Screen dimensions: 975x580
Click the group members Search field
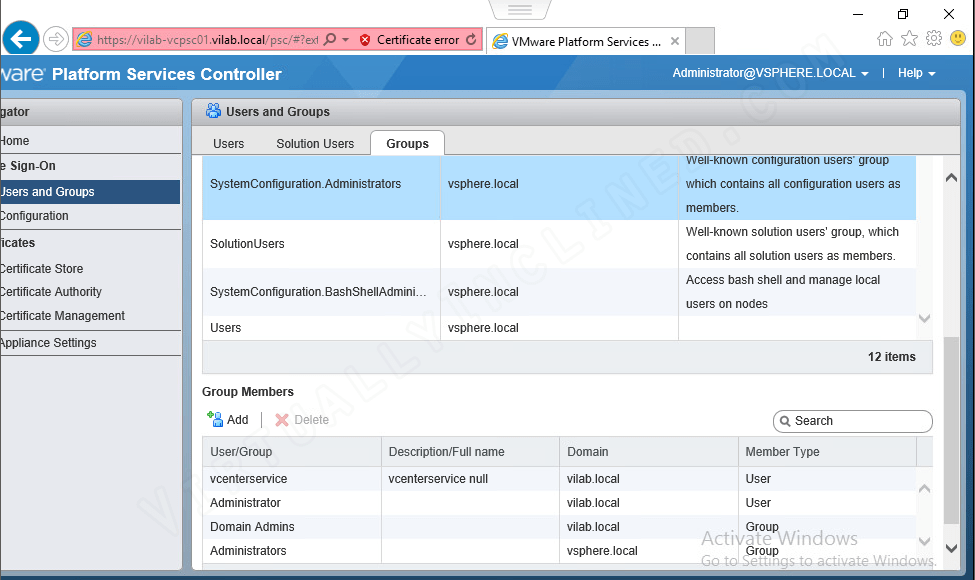pyautogui.click(x=853, y=421)
